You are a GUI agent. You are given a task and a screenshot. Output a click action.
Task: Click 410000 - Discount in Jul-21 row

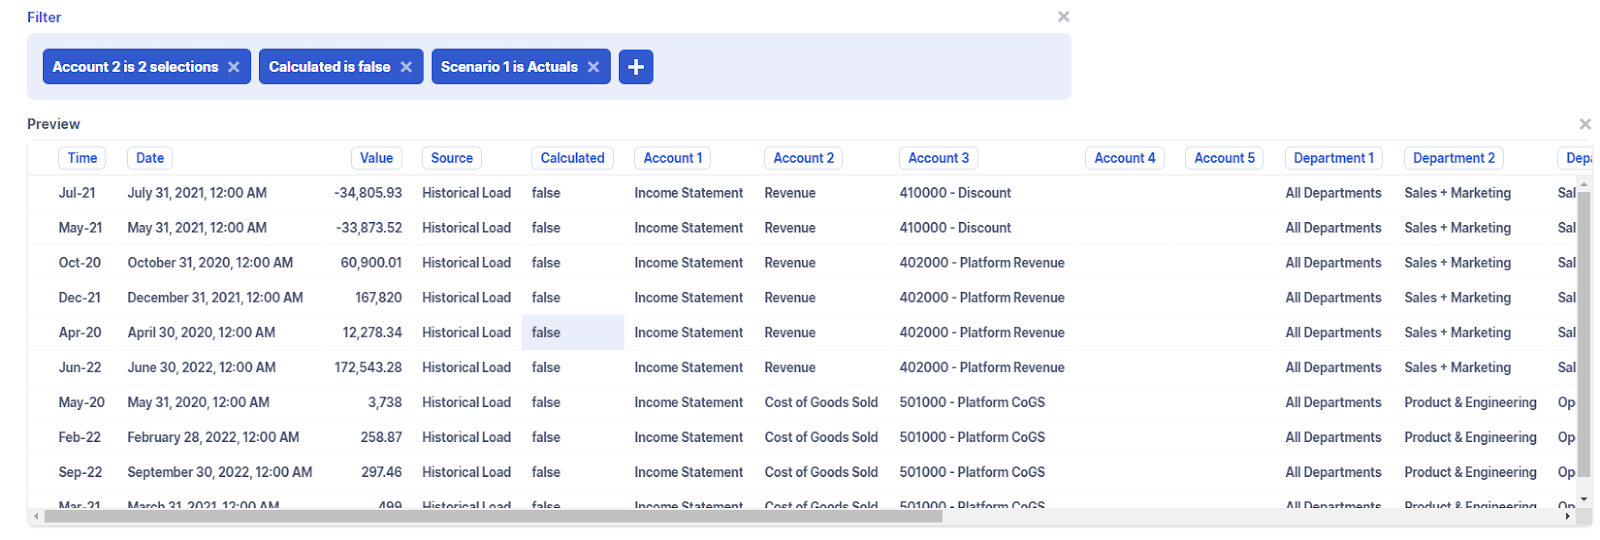point(955,193)
